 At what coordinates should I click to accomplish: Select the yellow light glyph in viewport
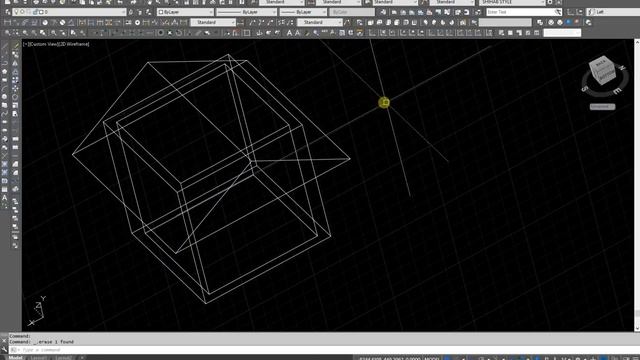tap(384, 102)
